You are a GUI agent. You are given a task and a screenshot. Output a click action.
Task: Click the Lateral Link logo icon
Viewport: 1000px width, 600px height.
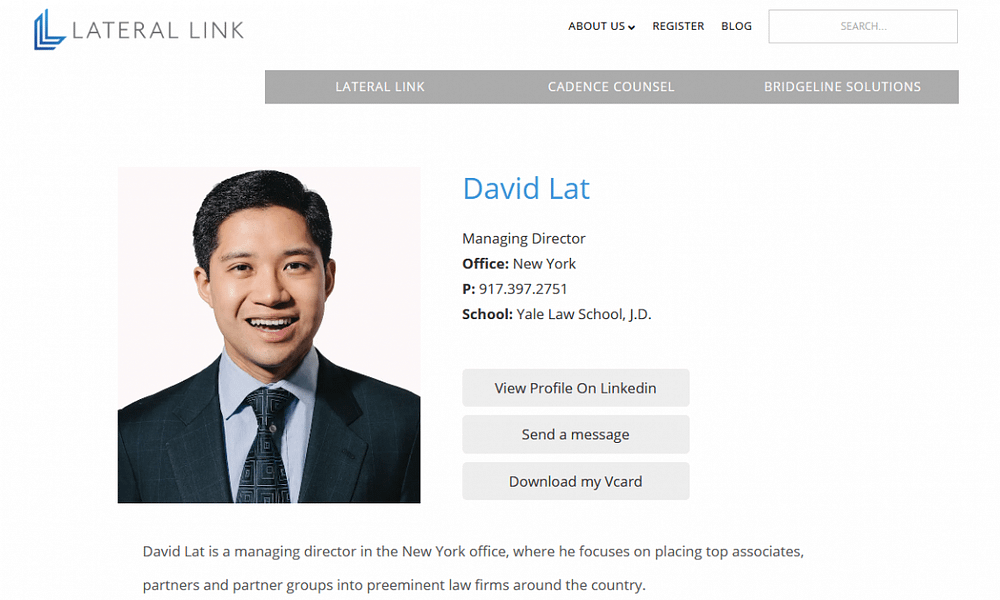[x=50, y=29]
